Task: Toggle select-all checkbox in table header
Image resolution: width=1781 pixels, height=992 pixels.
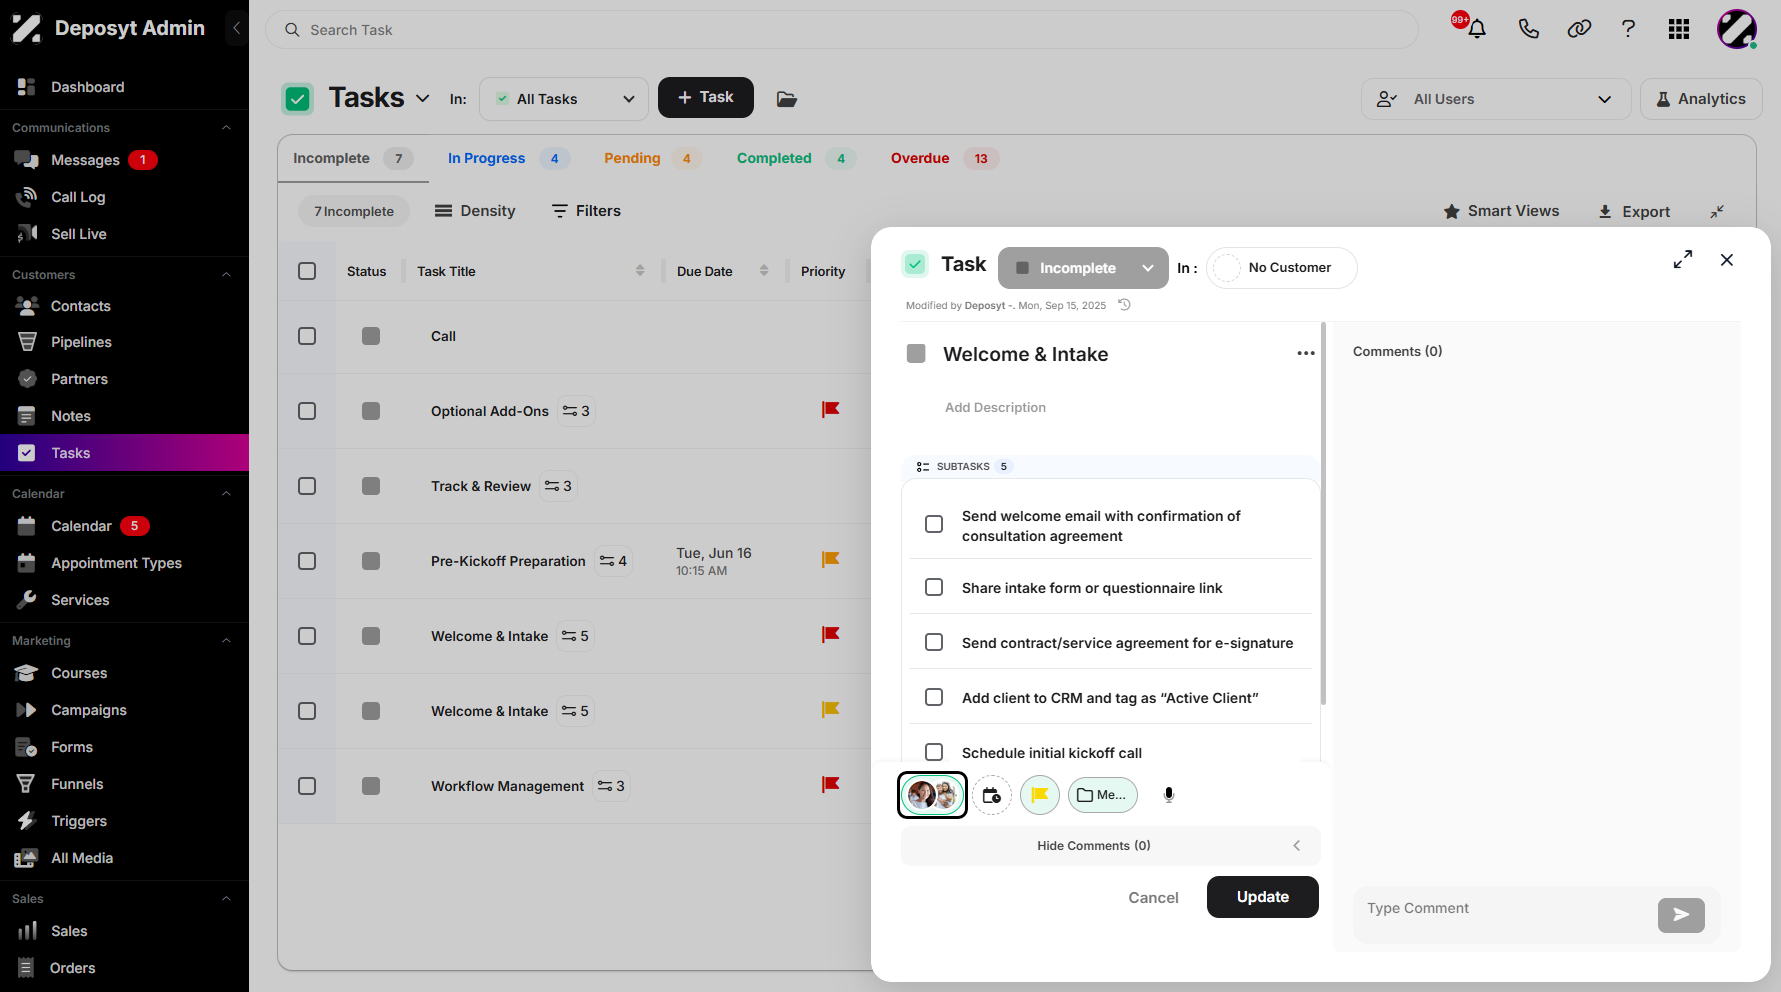Action: pos(307,271)
